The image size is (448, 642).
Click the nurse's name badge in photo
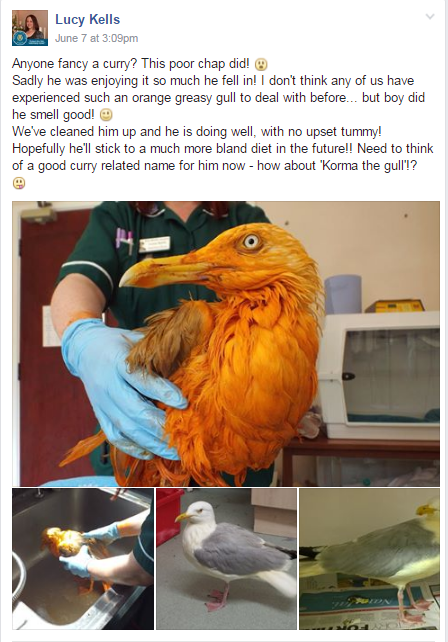154,244
